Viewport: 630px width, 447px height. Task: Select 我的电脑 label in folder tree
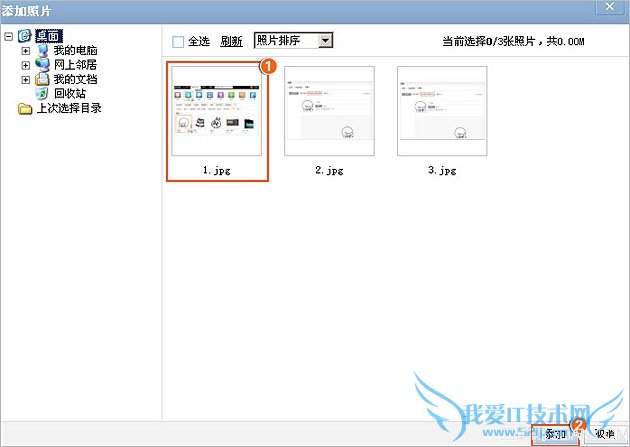(76, 51)
